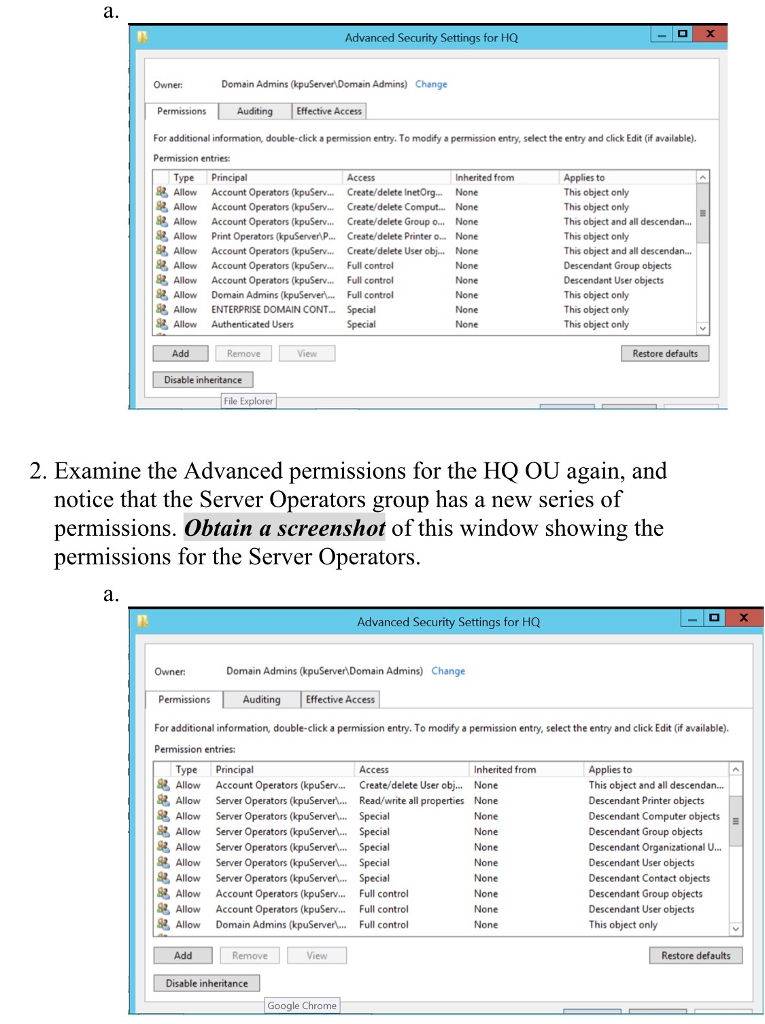Select the Print Operators (kpuServer\P... principal entry
Screen dimensions: 765x1024
coord(273,236)
